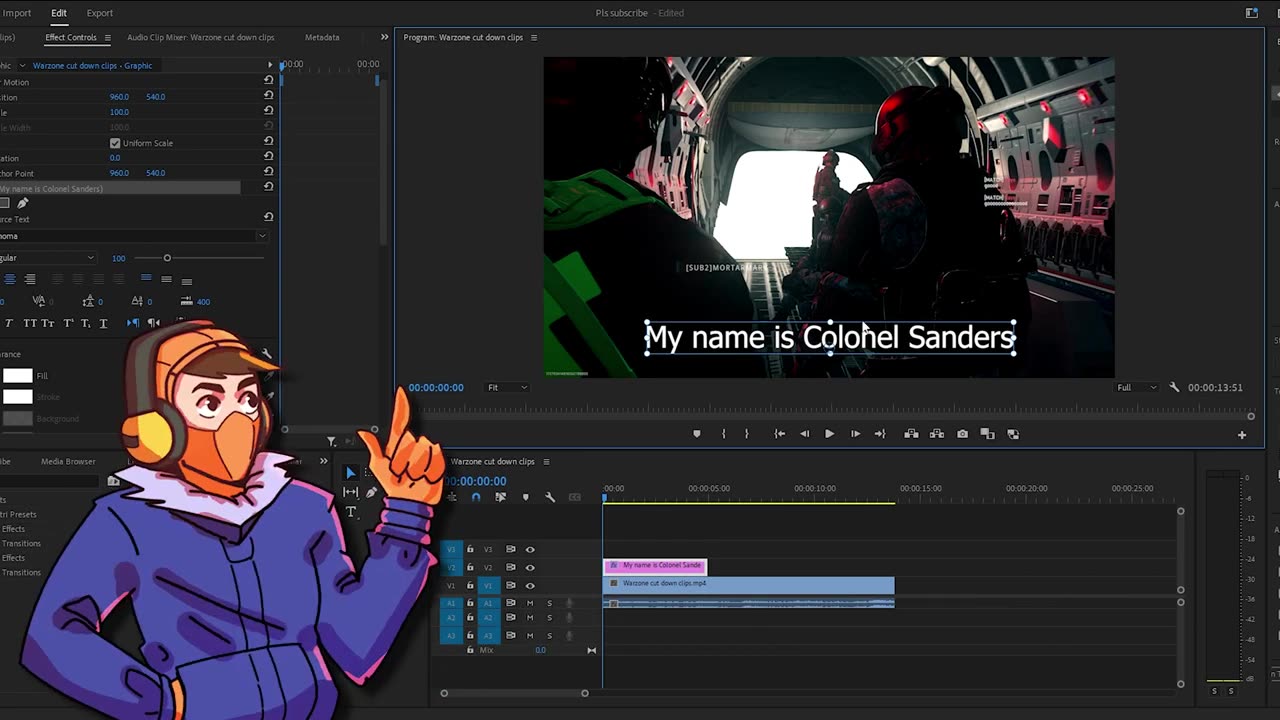Toggle V2 track output eye

point(530,567)
